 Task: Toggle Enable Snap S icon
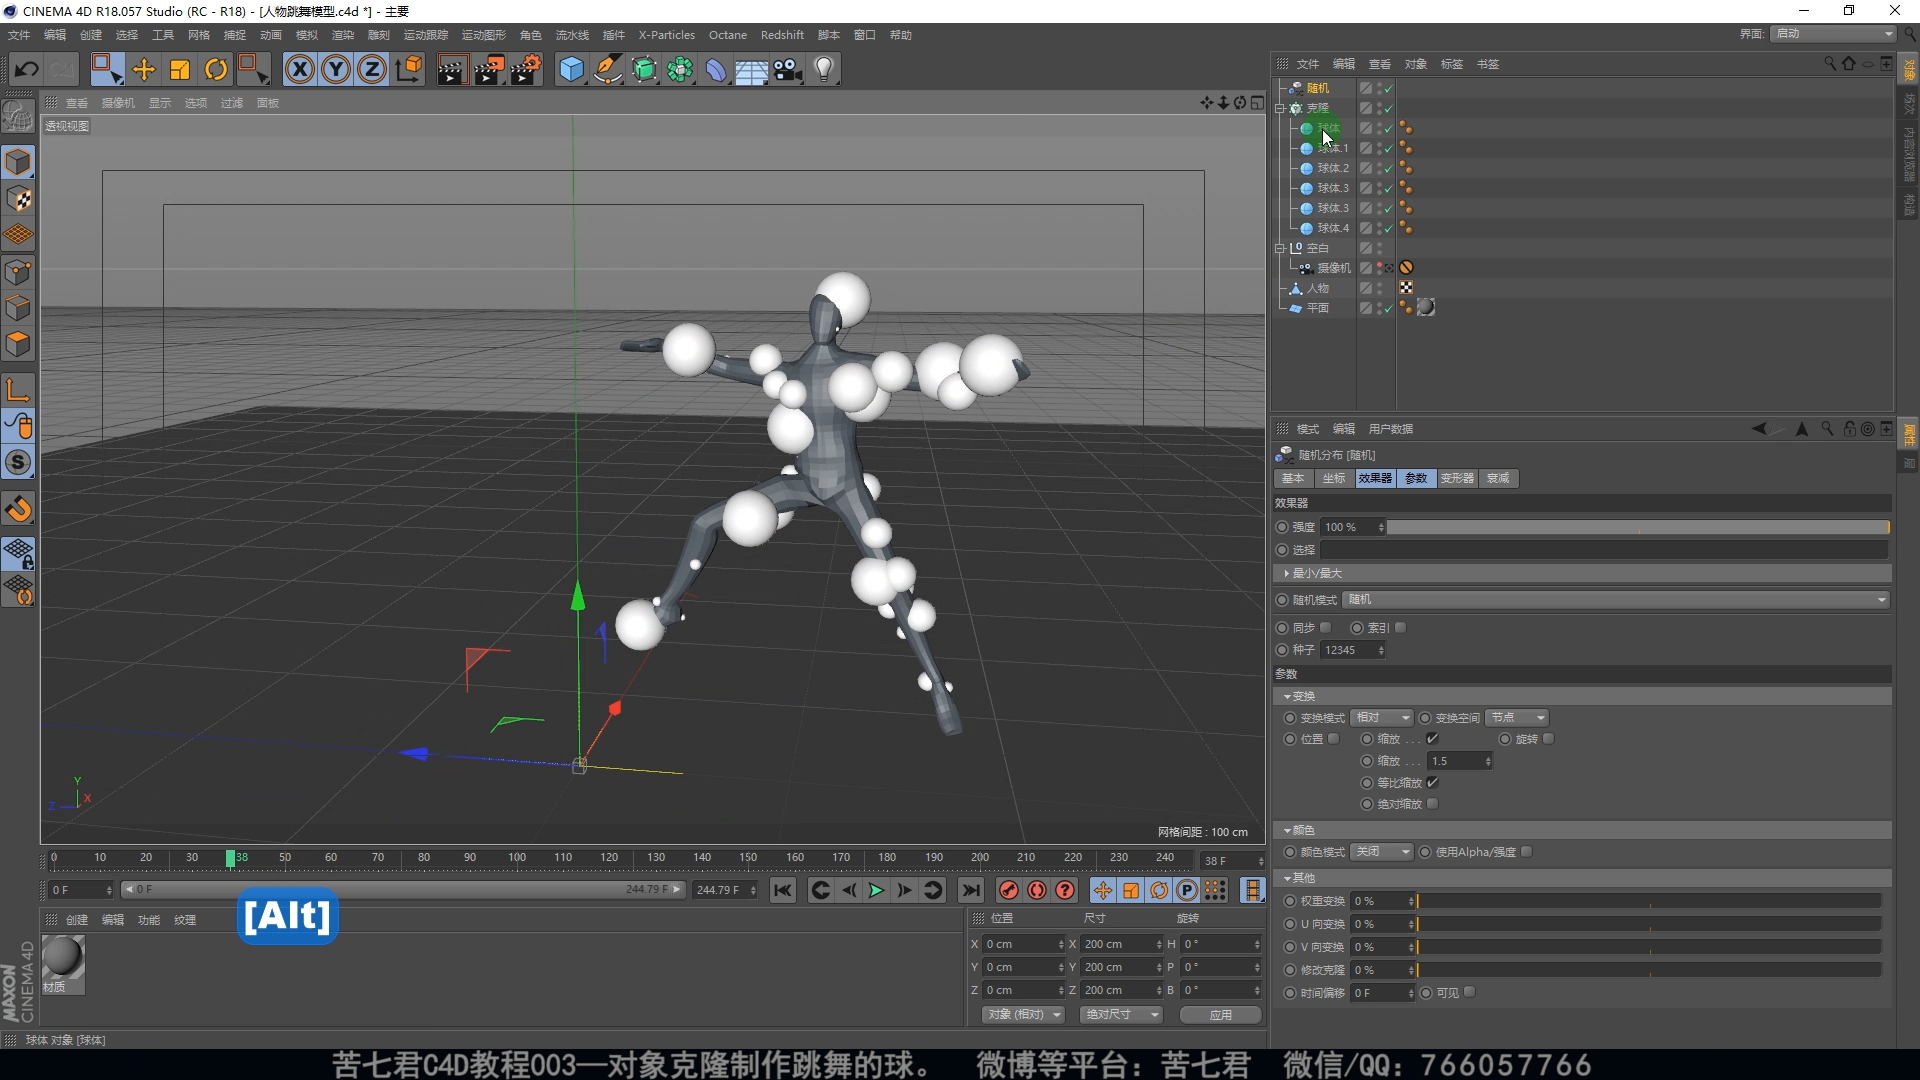pyautogui.click(x=18, y=462)
